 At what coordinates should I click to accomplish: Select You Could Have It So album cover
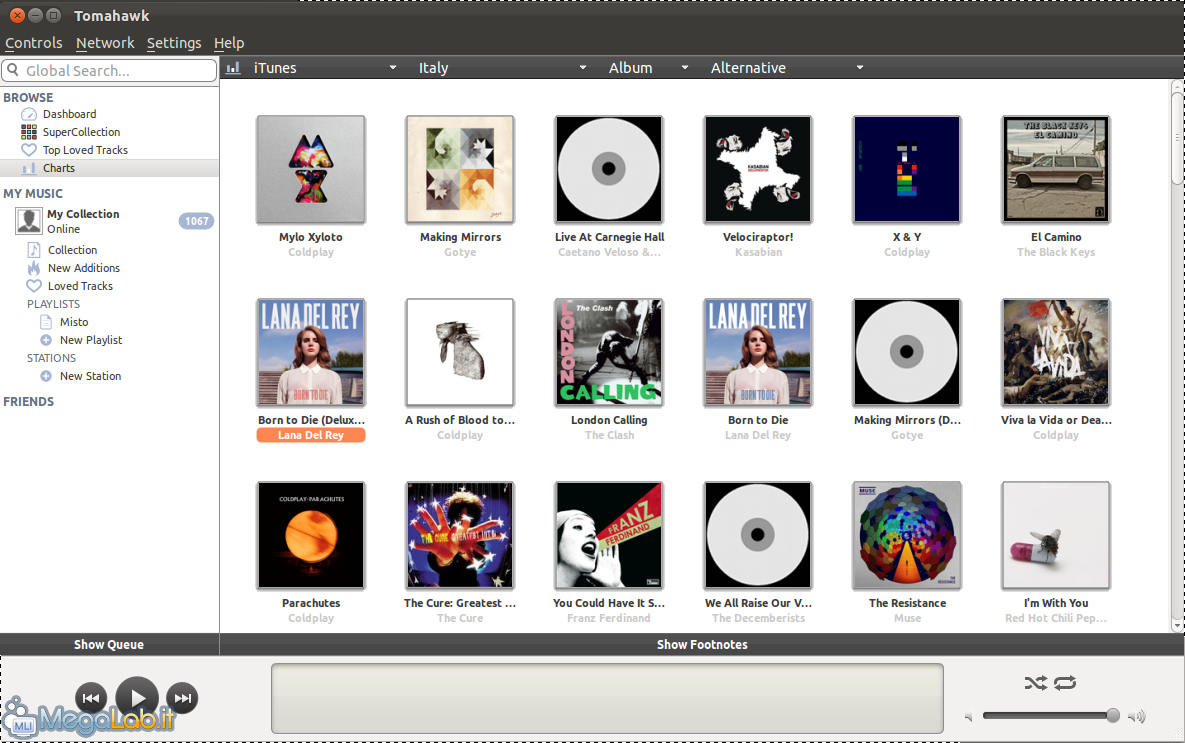tap(608, 535)
